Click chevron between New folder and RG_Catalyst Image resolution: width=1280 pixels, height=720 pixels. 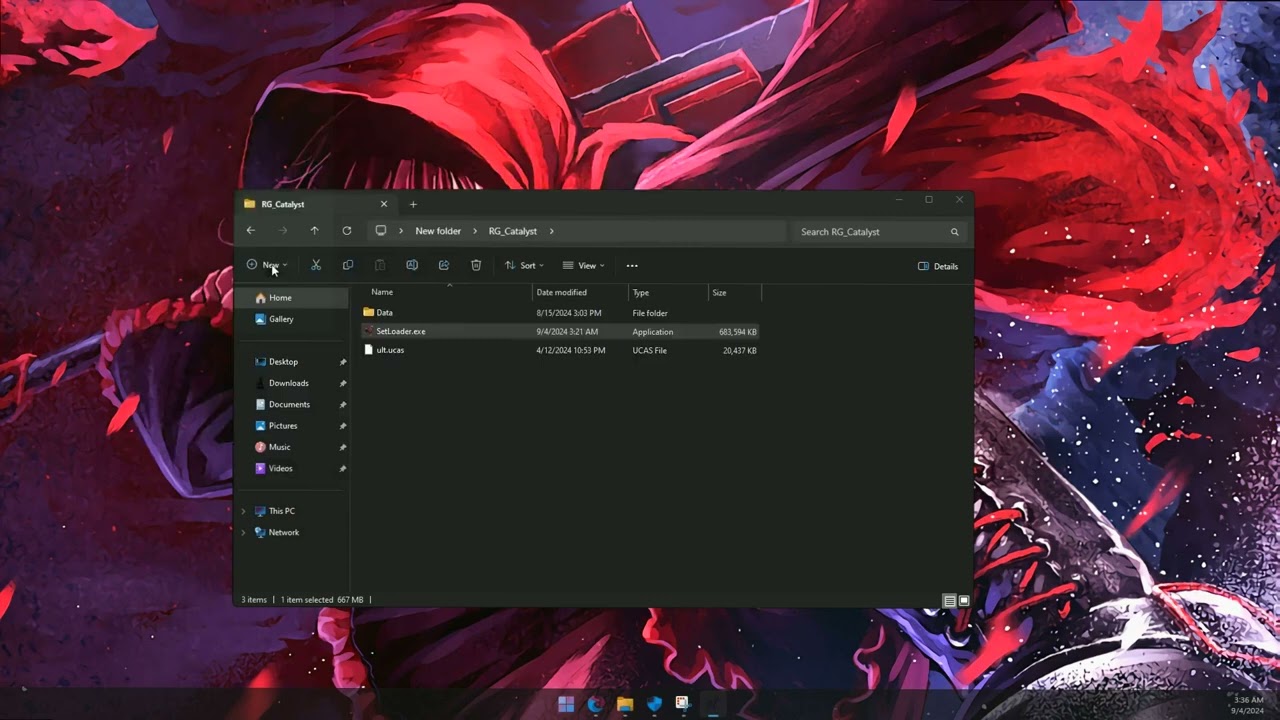(x=475, y=231)
